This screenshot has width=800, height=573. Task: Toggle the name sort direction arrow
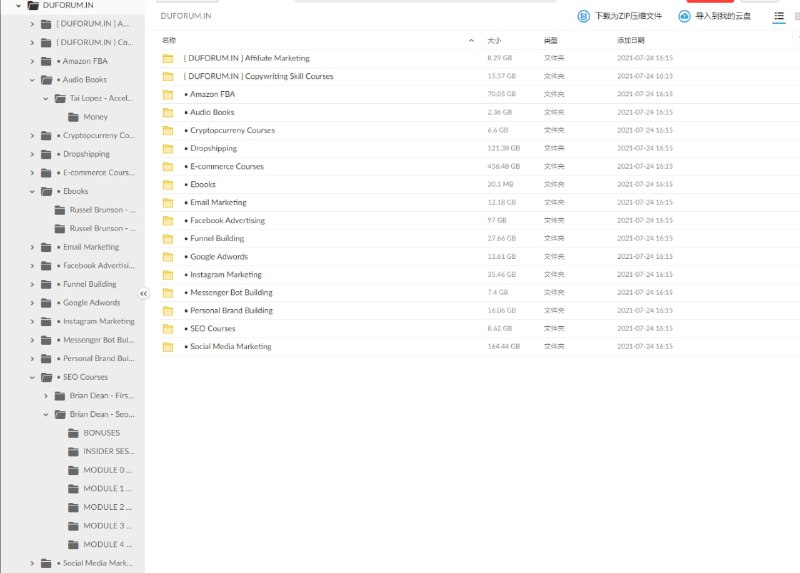(x=471, y=40)
